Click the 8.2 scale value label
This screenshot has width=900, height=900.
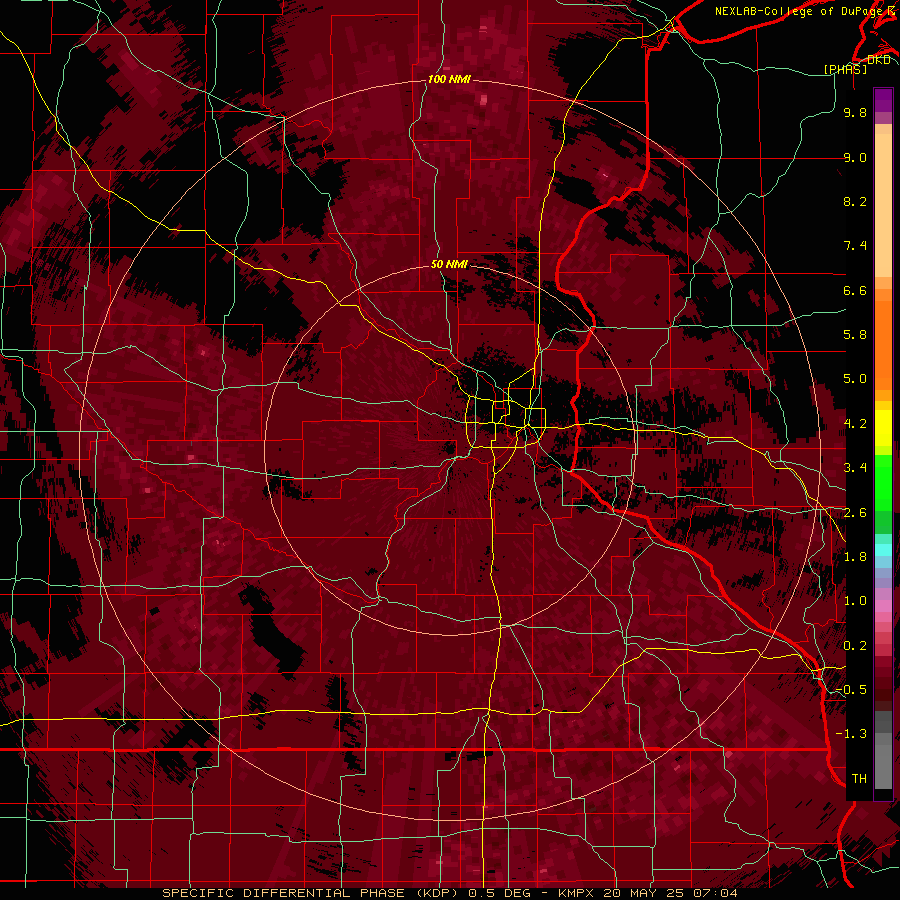(x=855, y=201)
